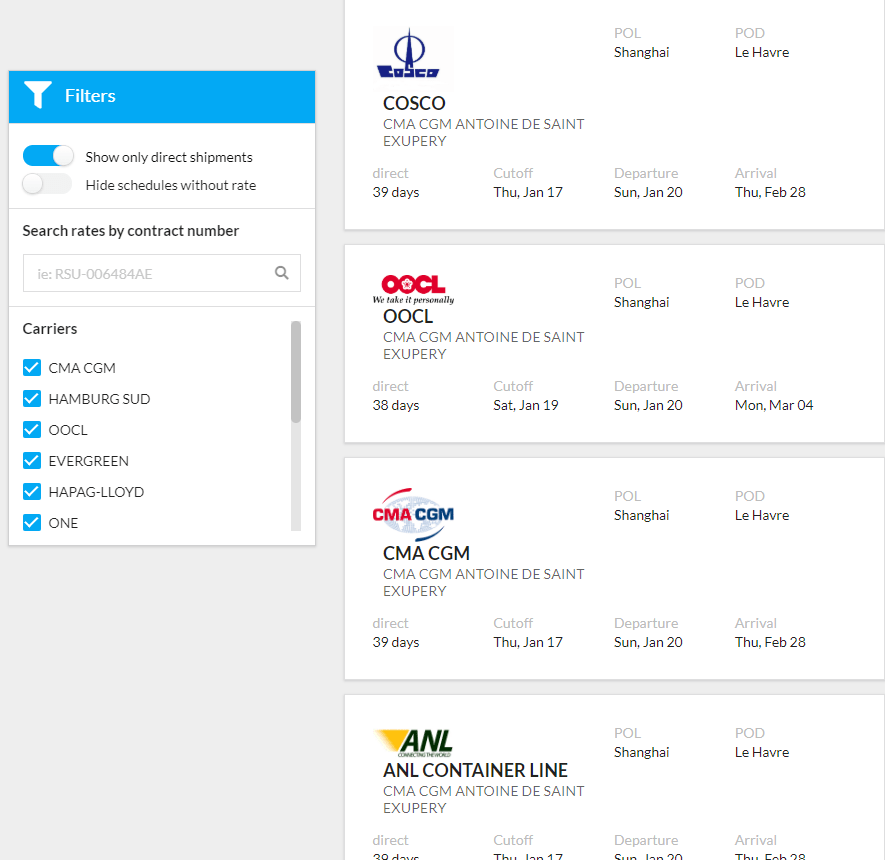Click Shanghai POL in the ANL card

[641, 752]
